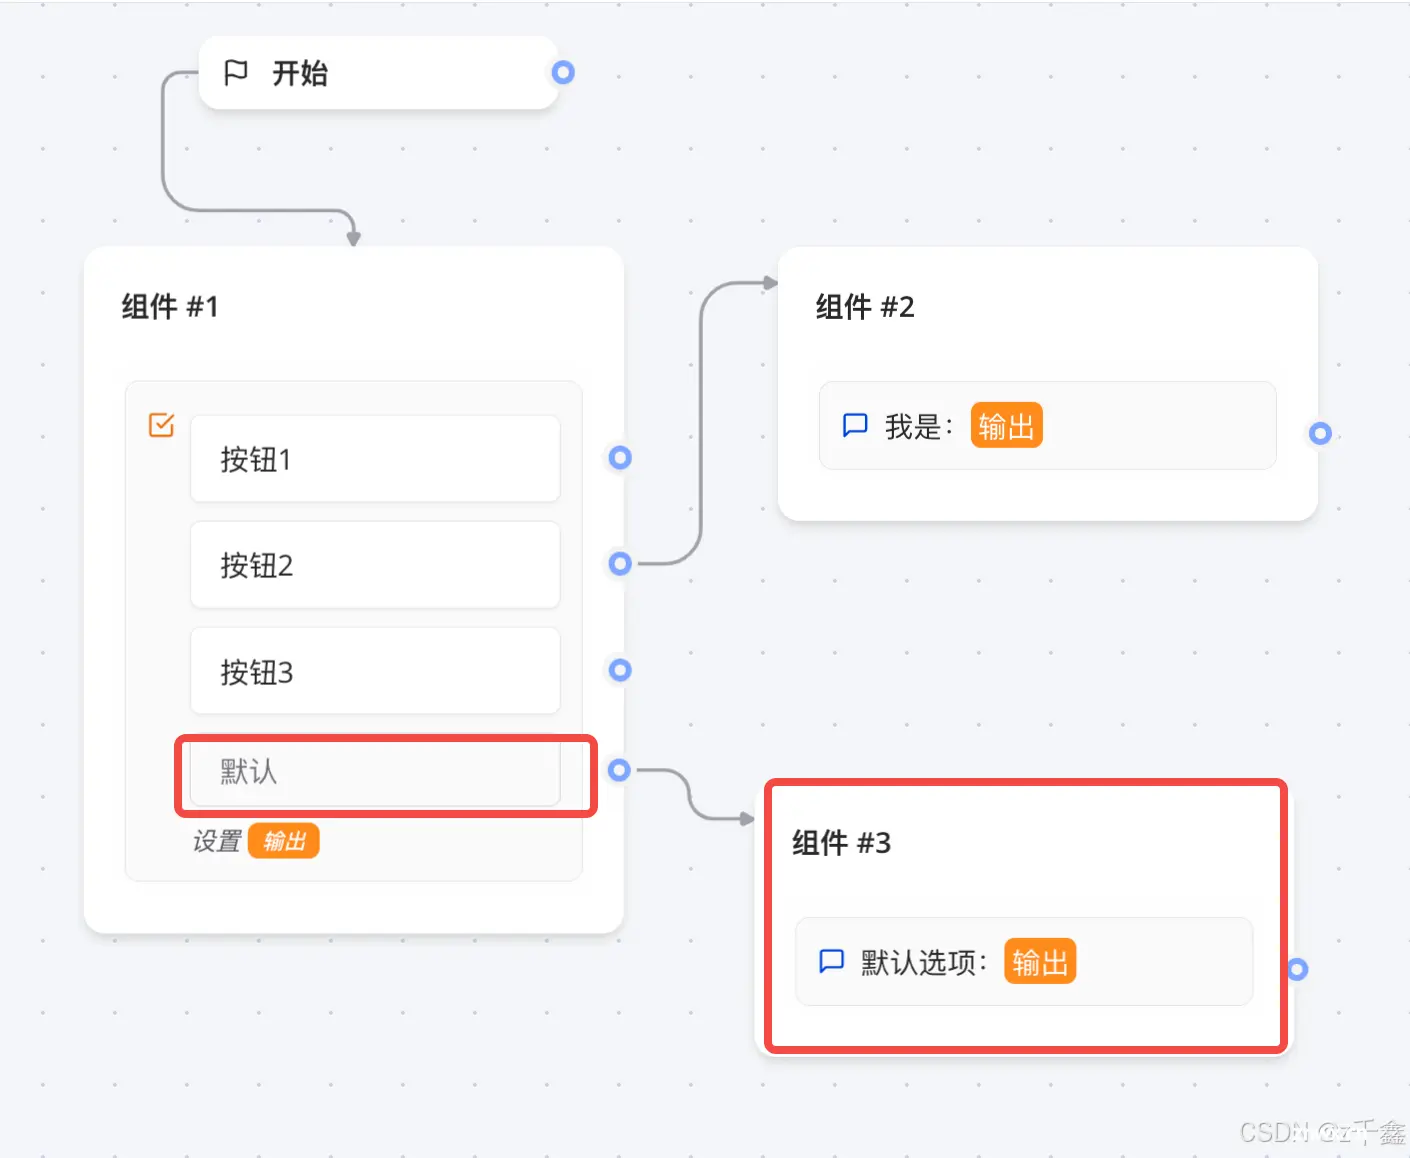Select the 按钮3 option
Image resolution: width=1410 pixels, height=1158 pixels.
click(x=375, y=671)
